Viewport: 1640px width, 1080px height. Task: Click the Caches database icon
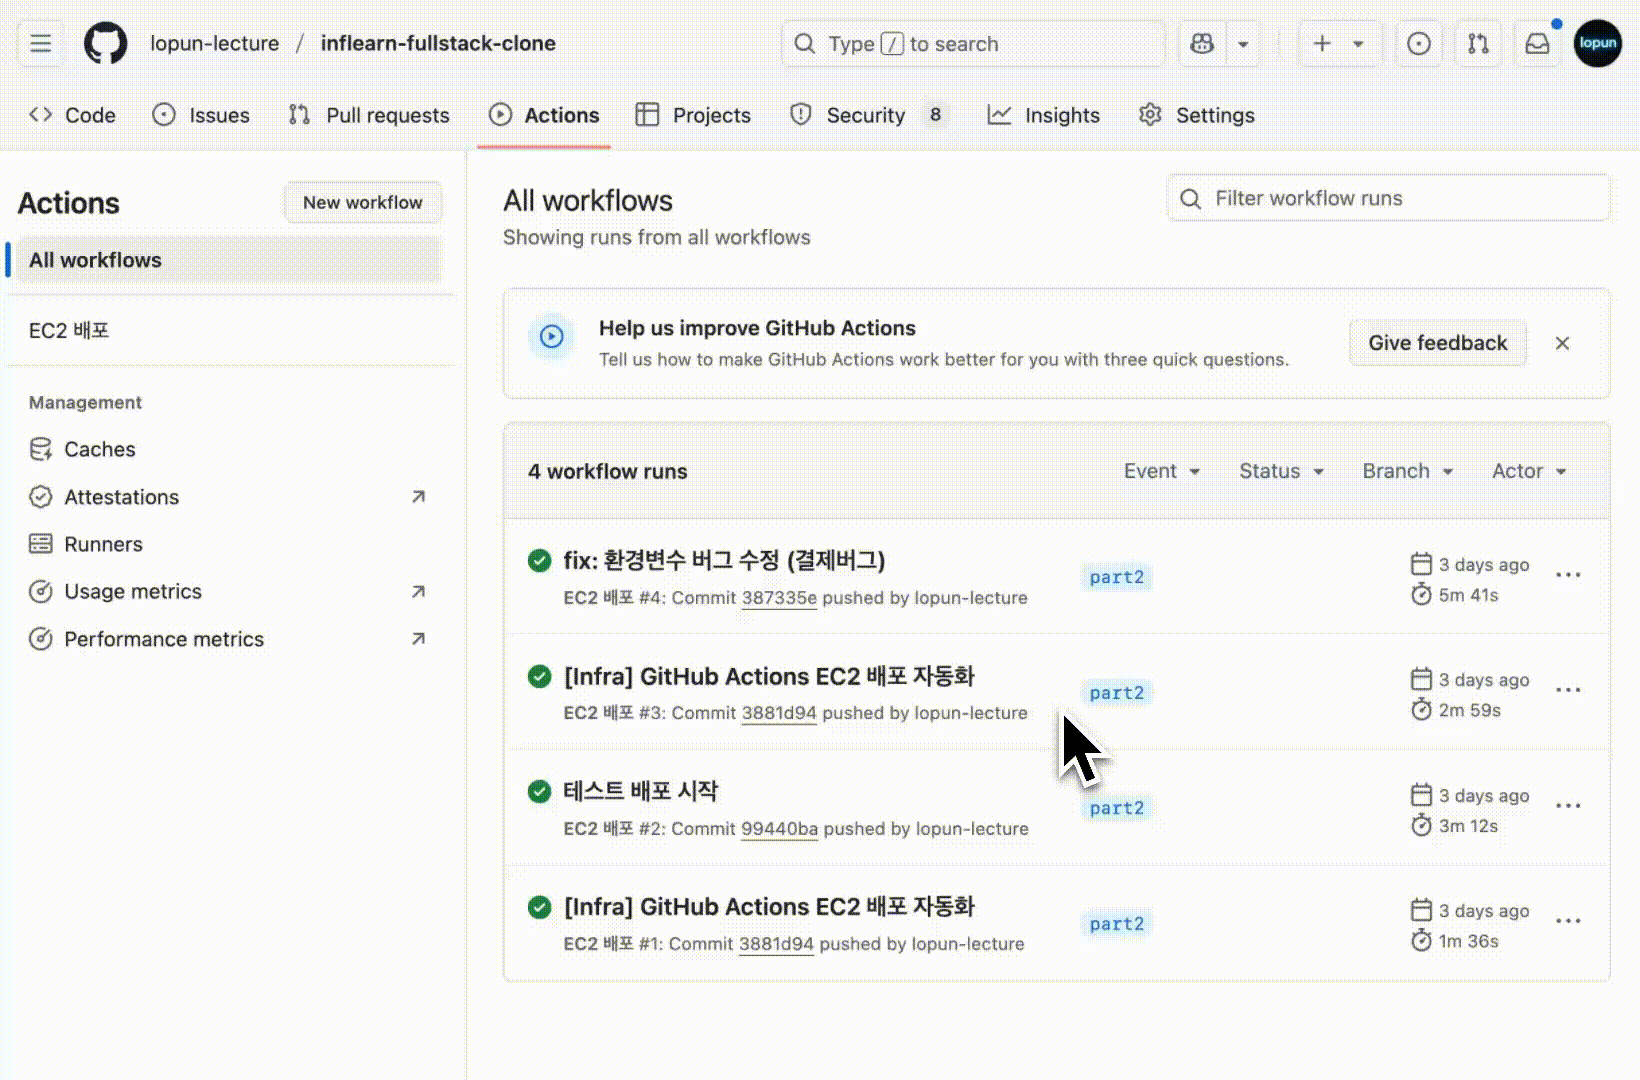[x=41, y=450]
